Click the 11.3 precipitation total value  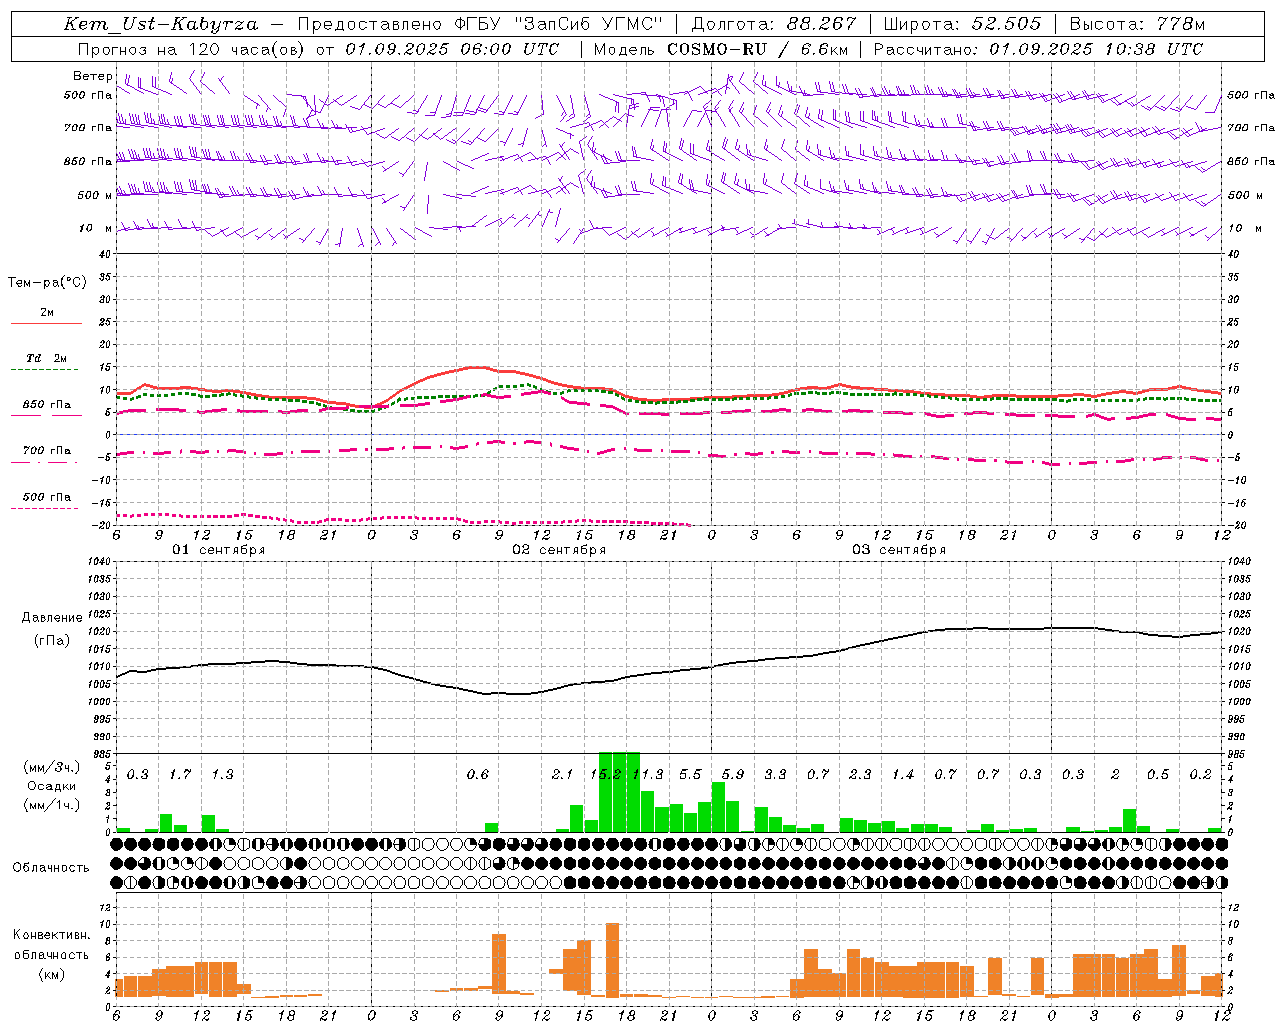[648, 775]
